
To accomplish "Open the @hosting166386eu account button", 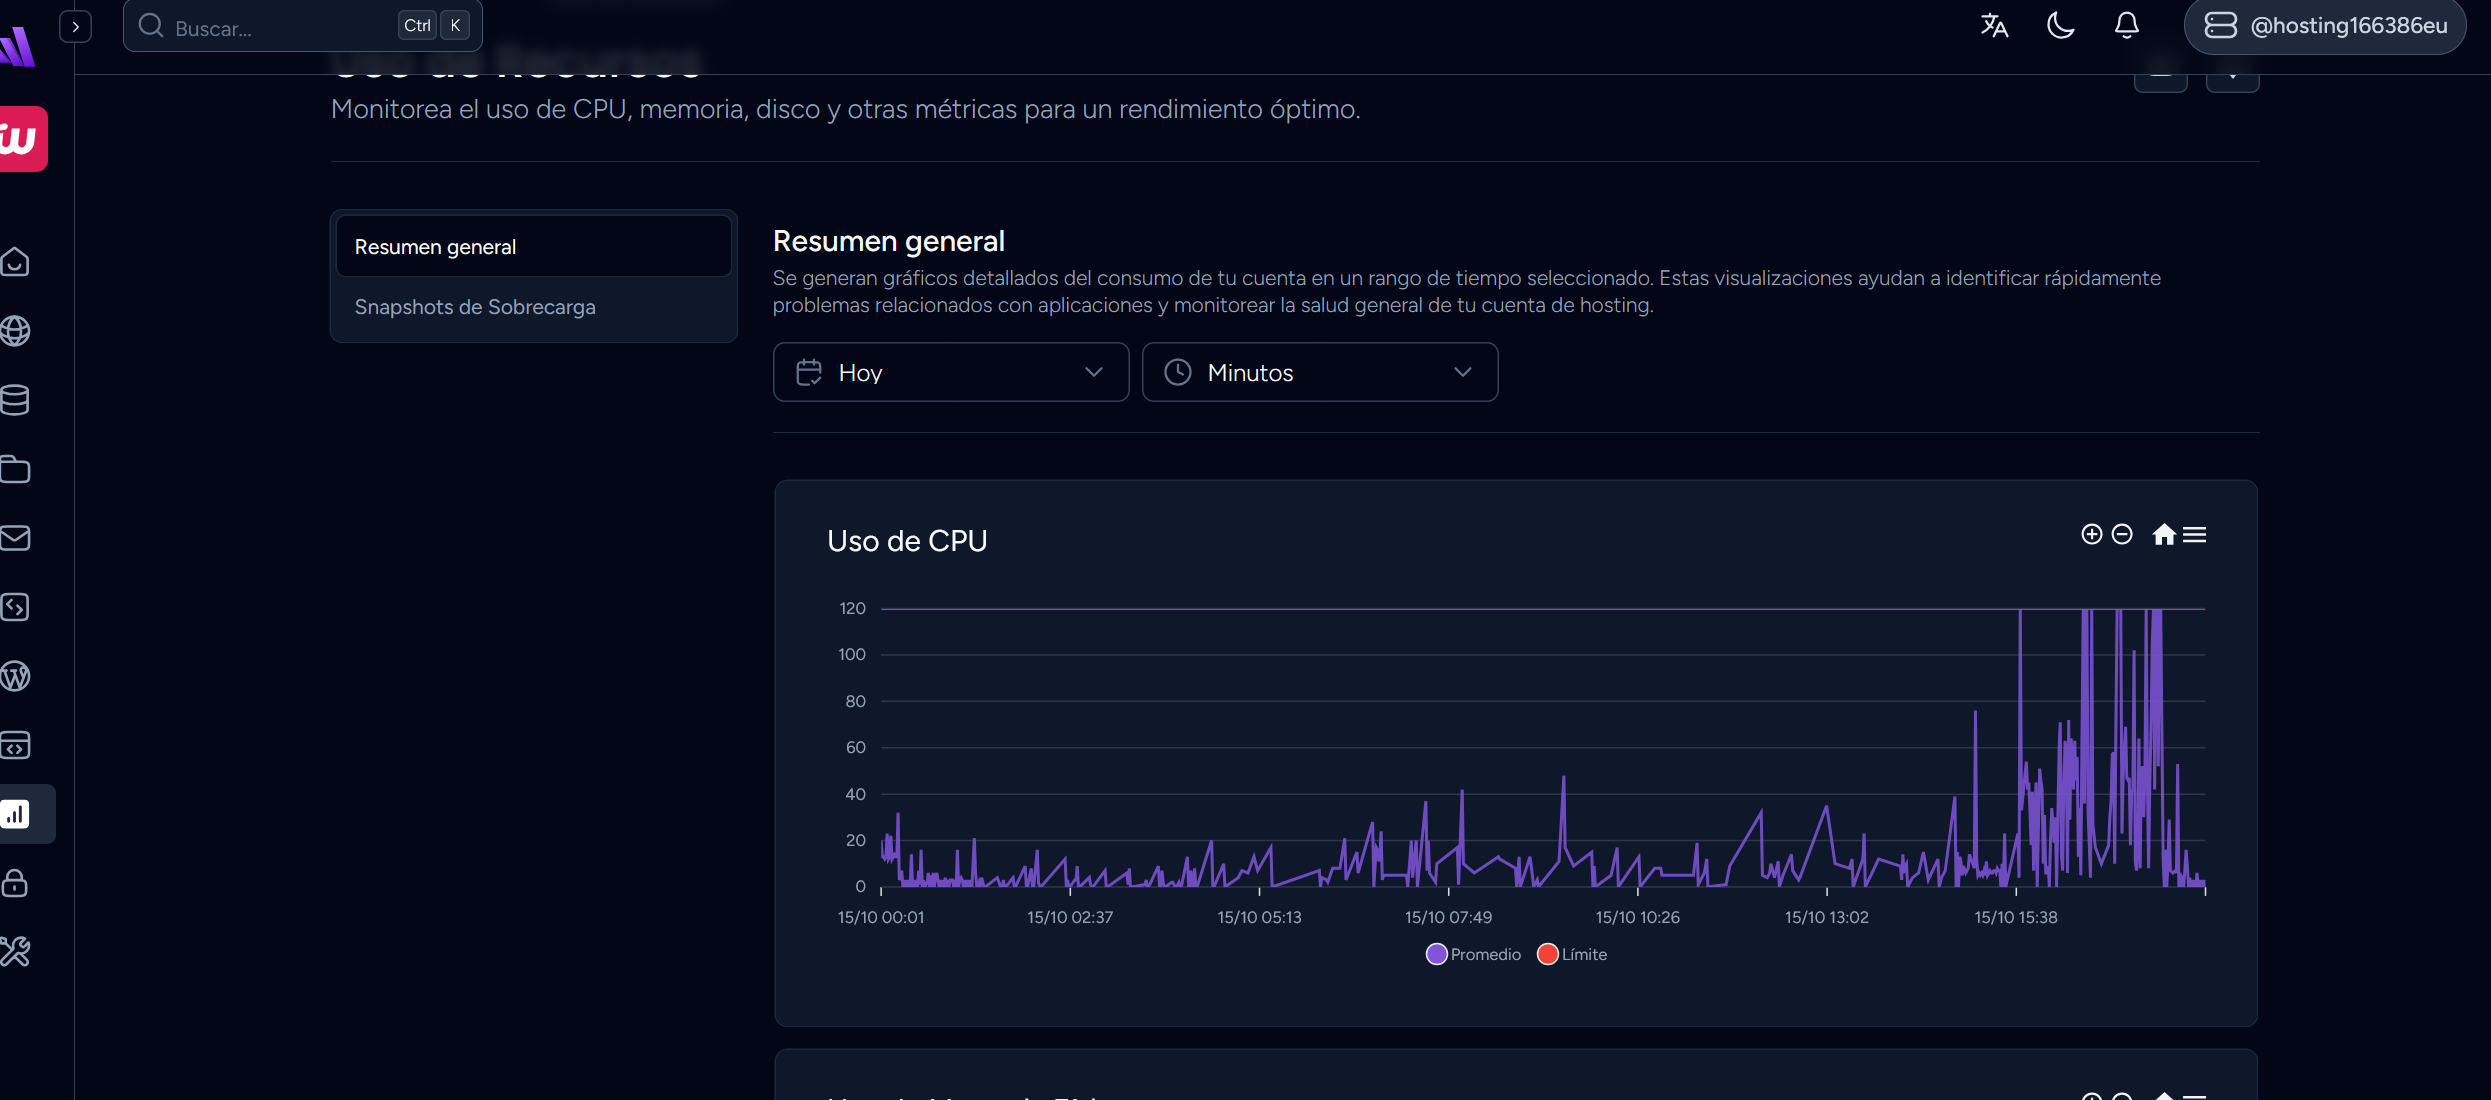I will point(2325,26).
